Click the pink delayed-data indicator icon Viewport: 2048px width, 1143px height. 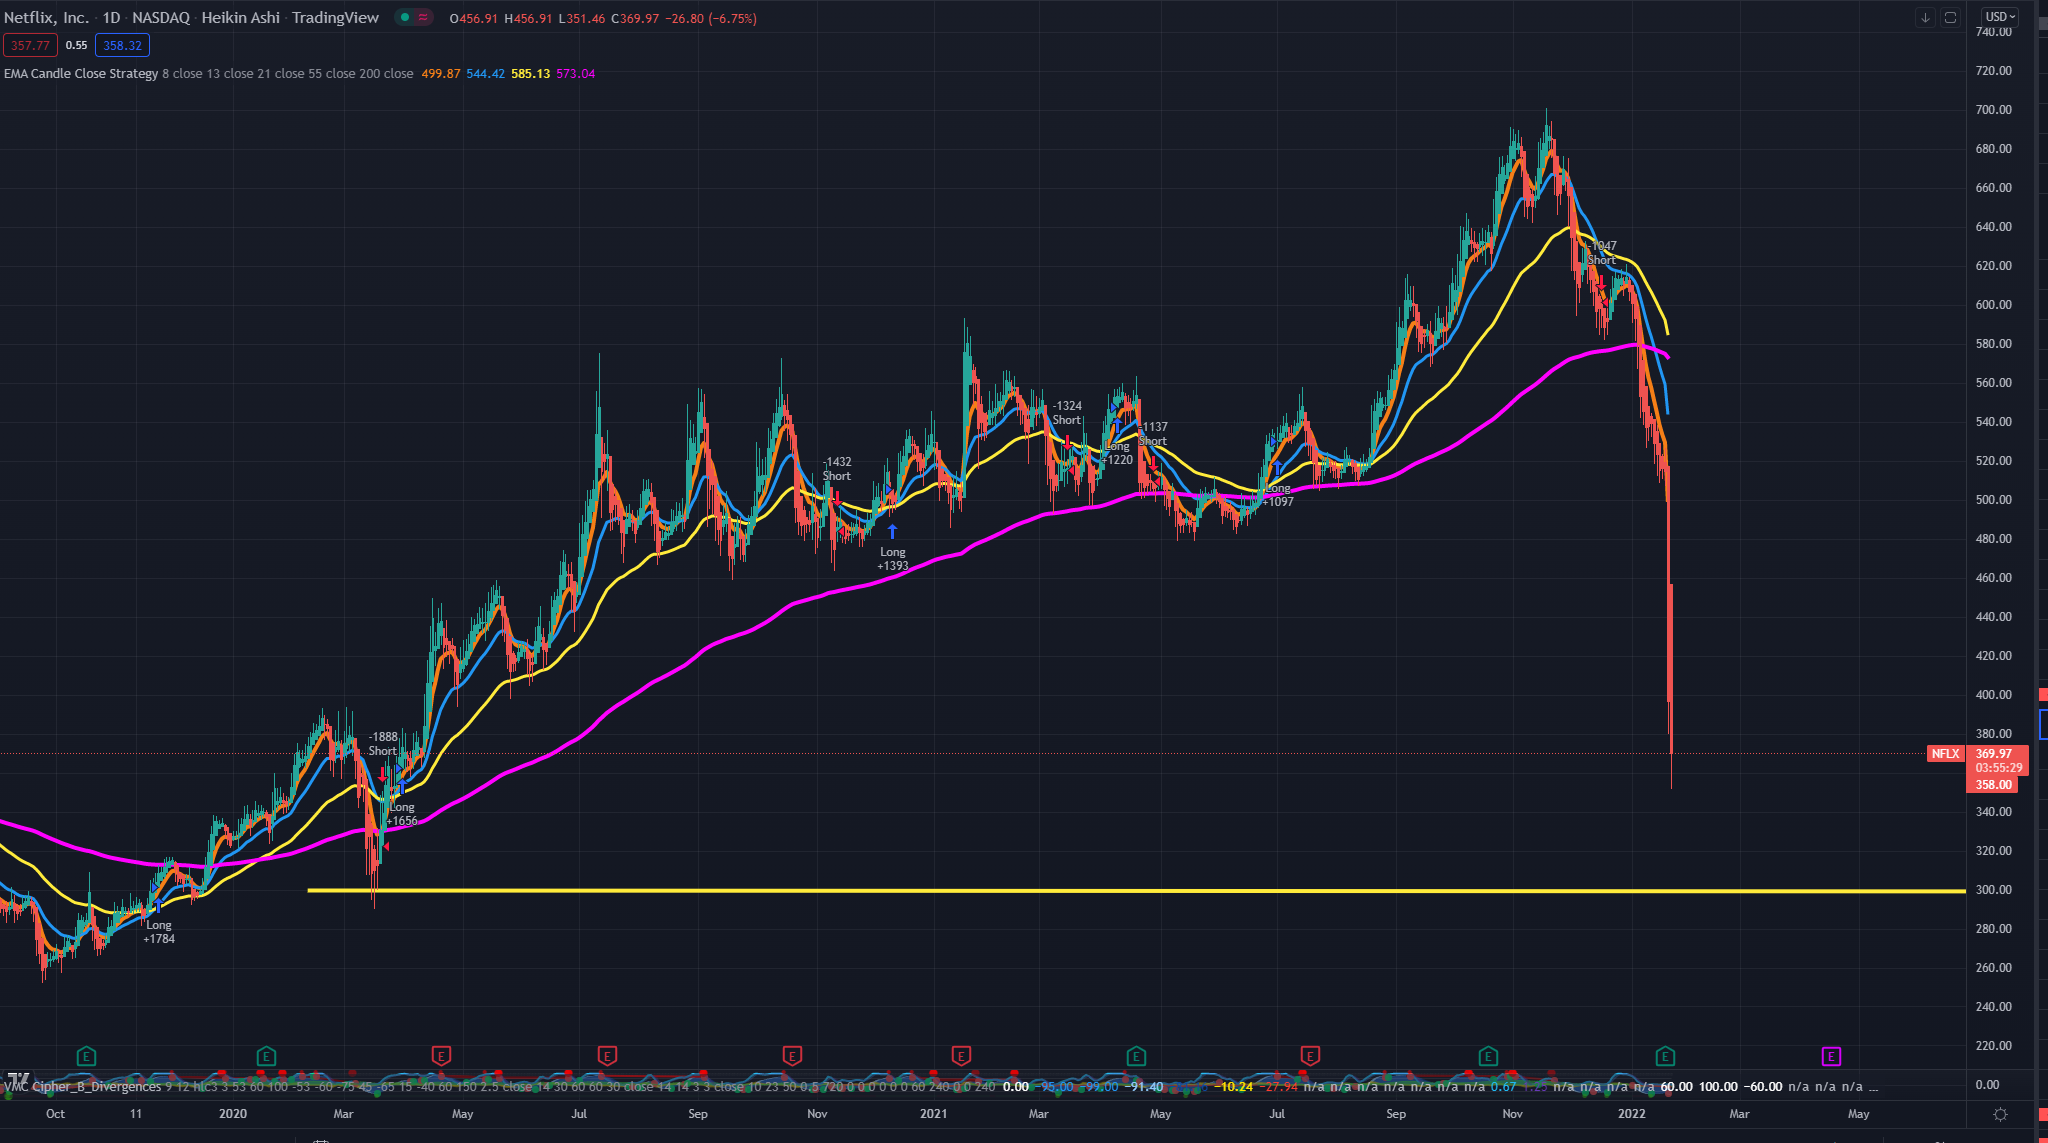click(423, 17)
